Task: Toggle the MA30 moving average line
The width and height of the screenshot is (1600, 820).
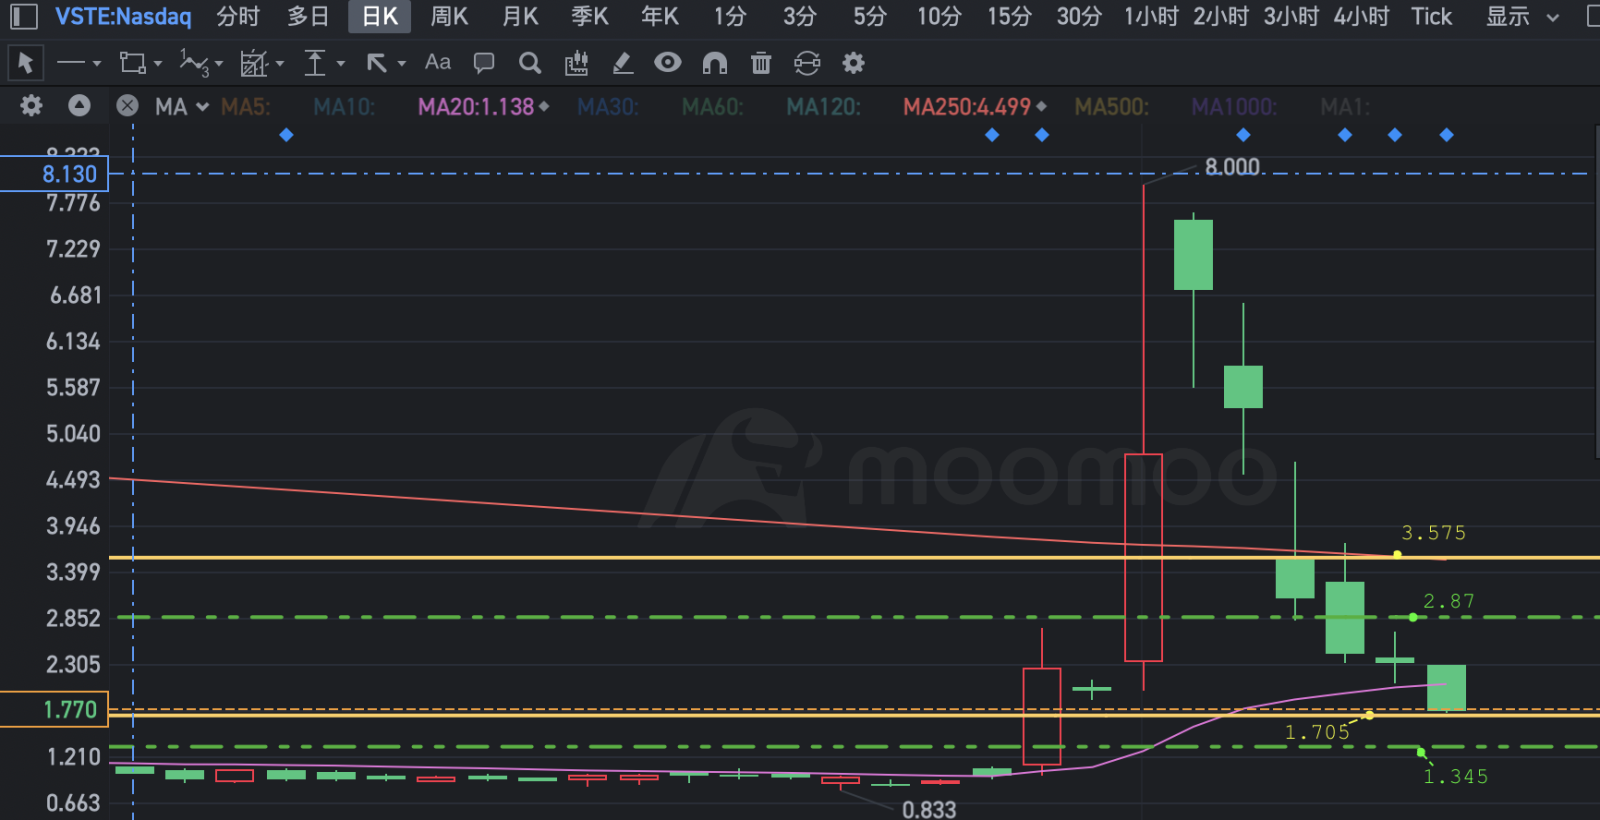Action: [x=607, y=107]
